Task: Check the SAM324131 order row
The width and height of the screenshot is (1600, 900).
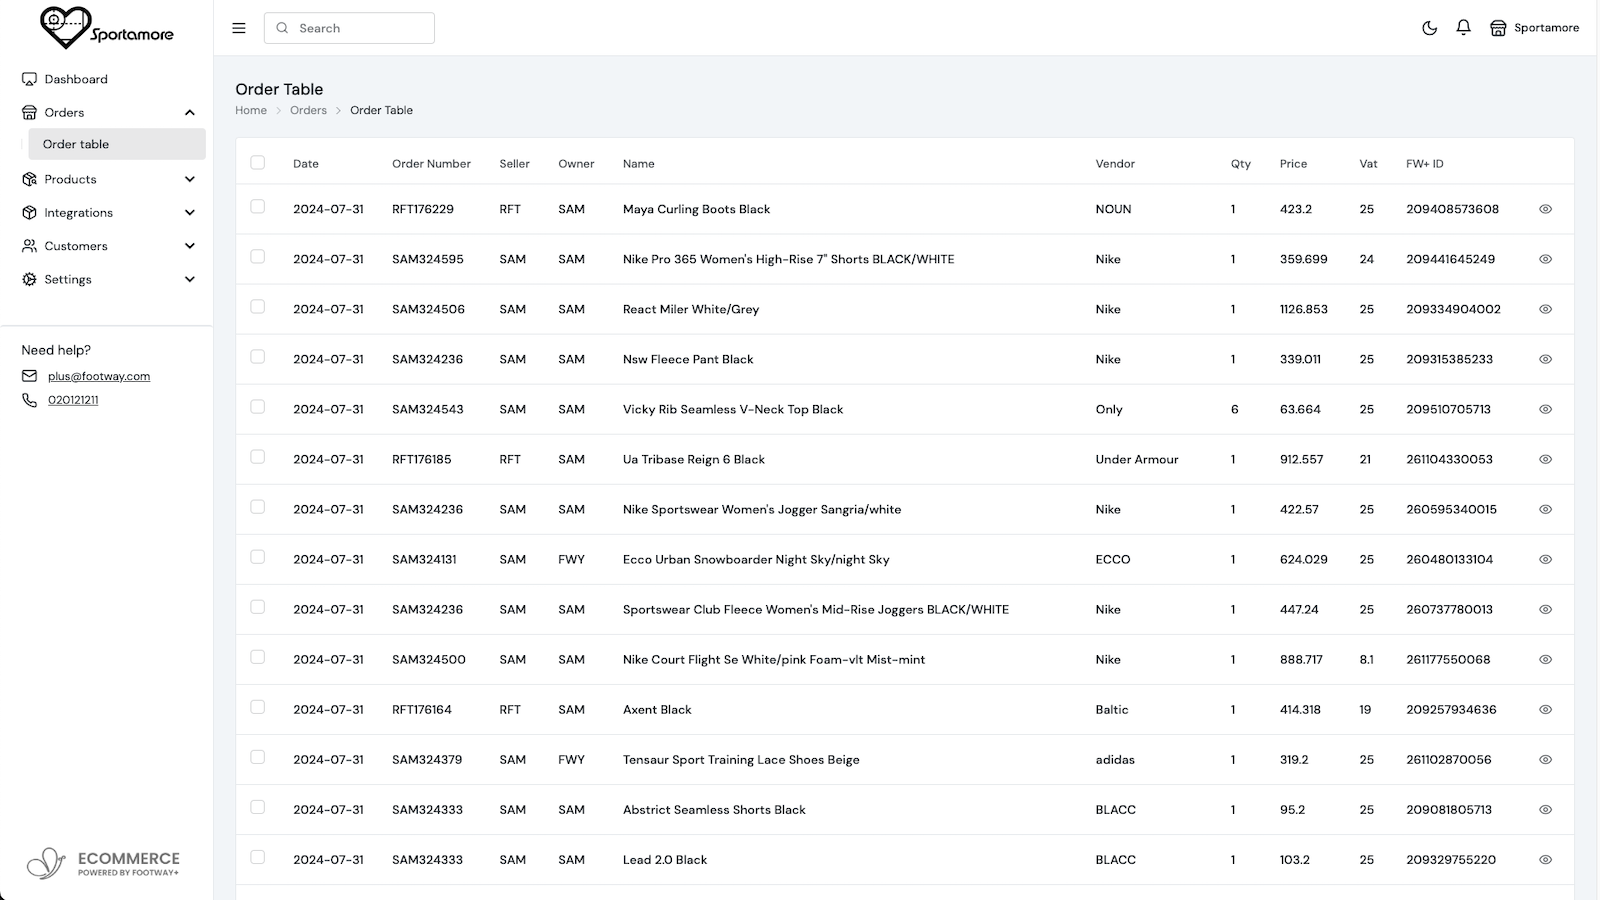Action: 258,557
